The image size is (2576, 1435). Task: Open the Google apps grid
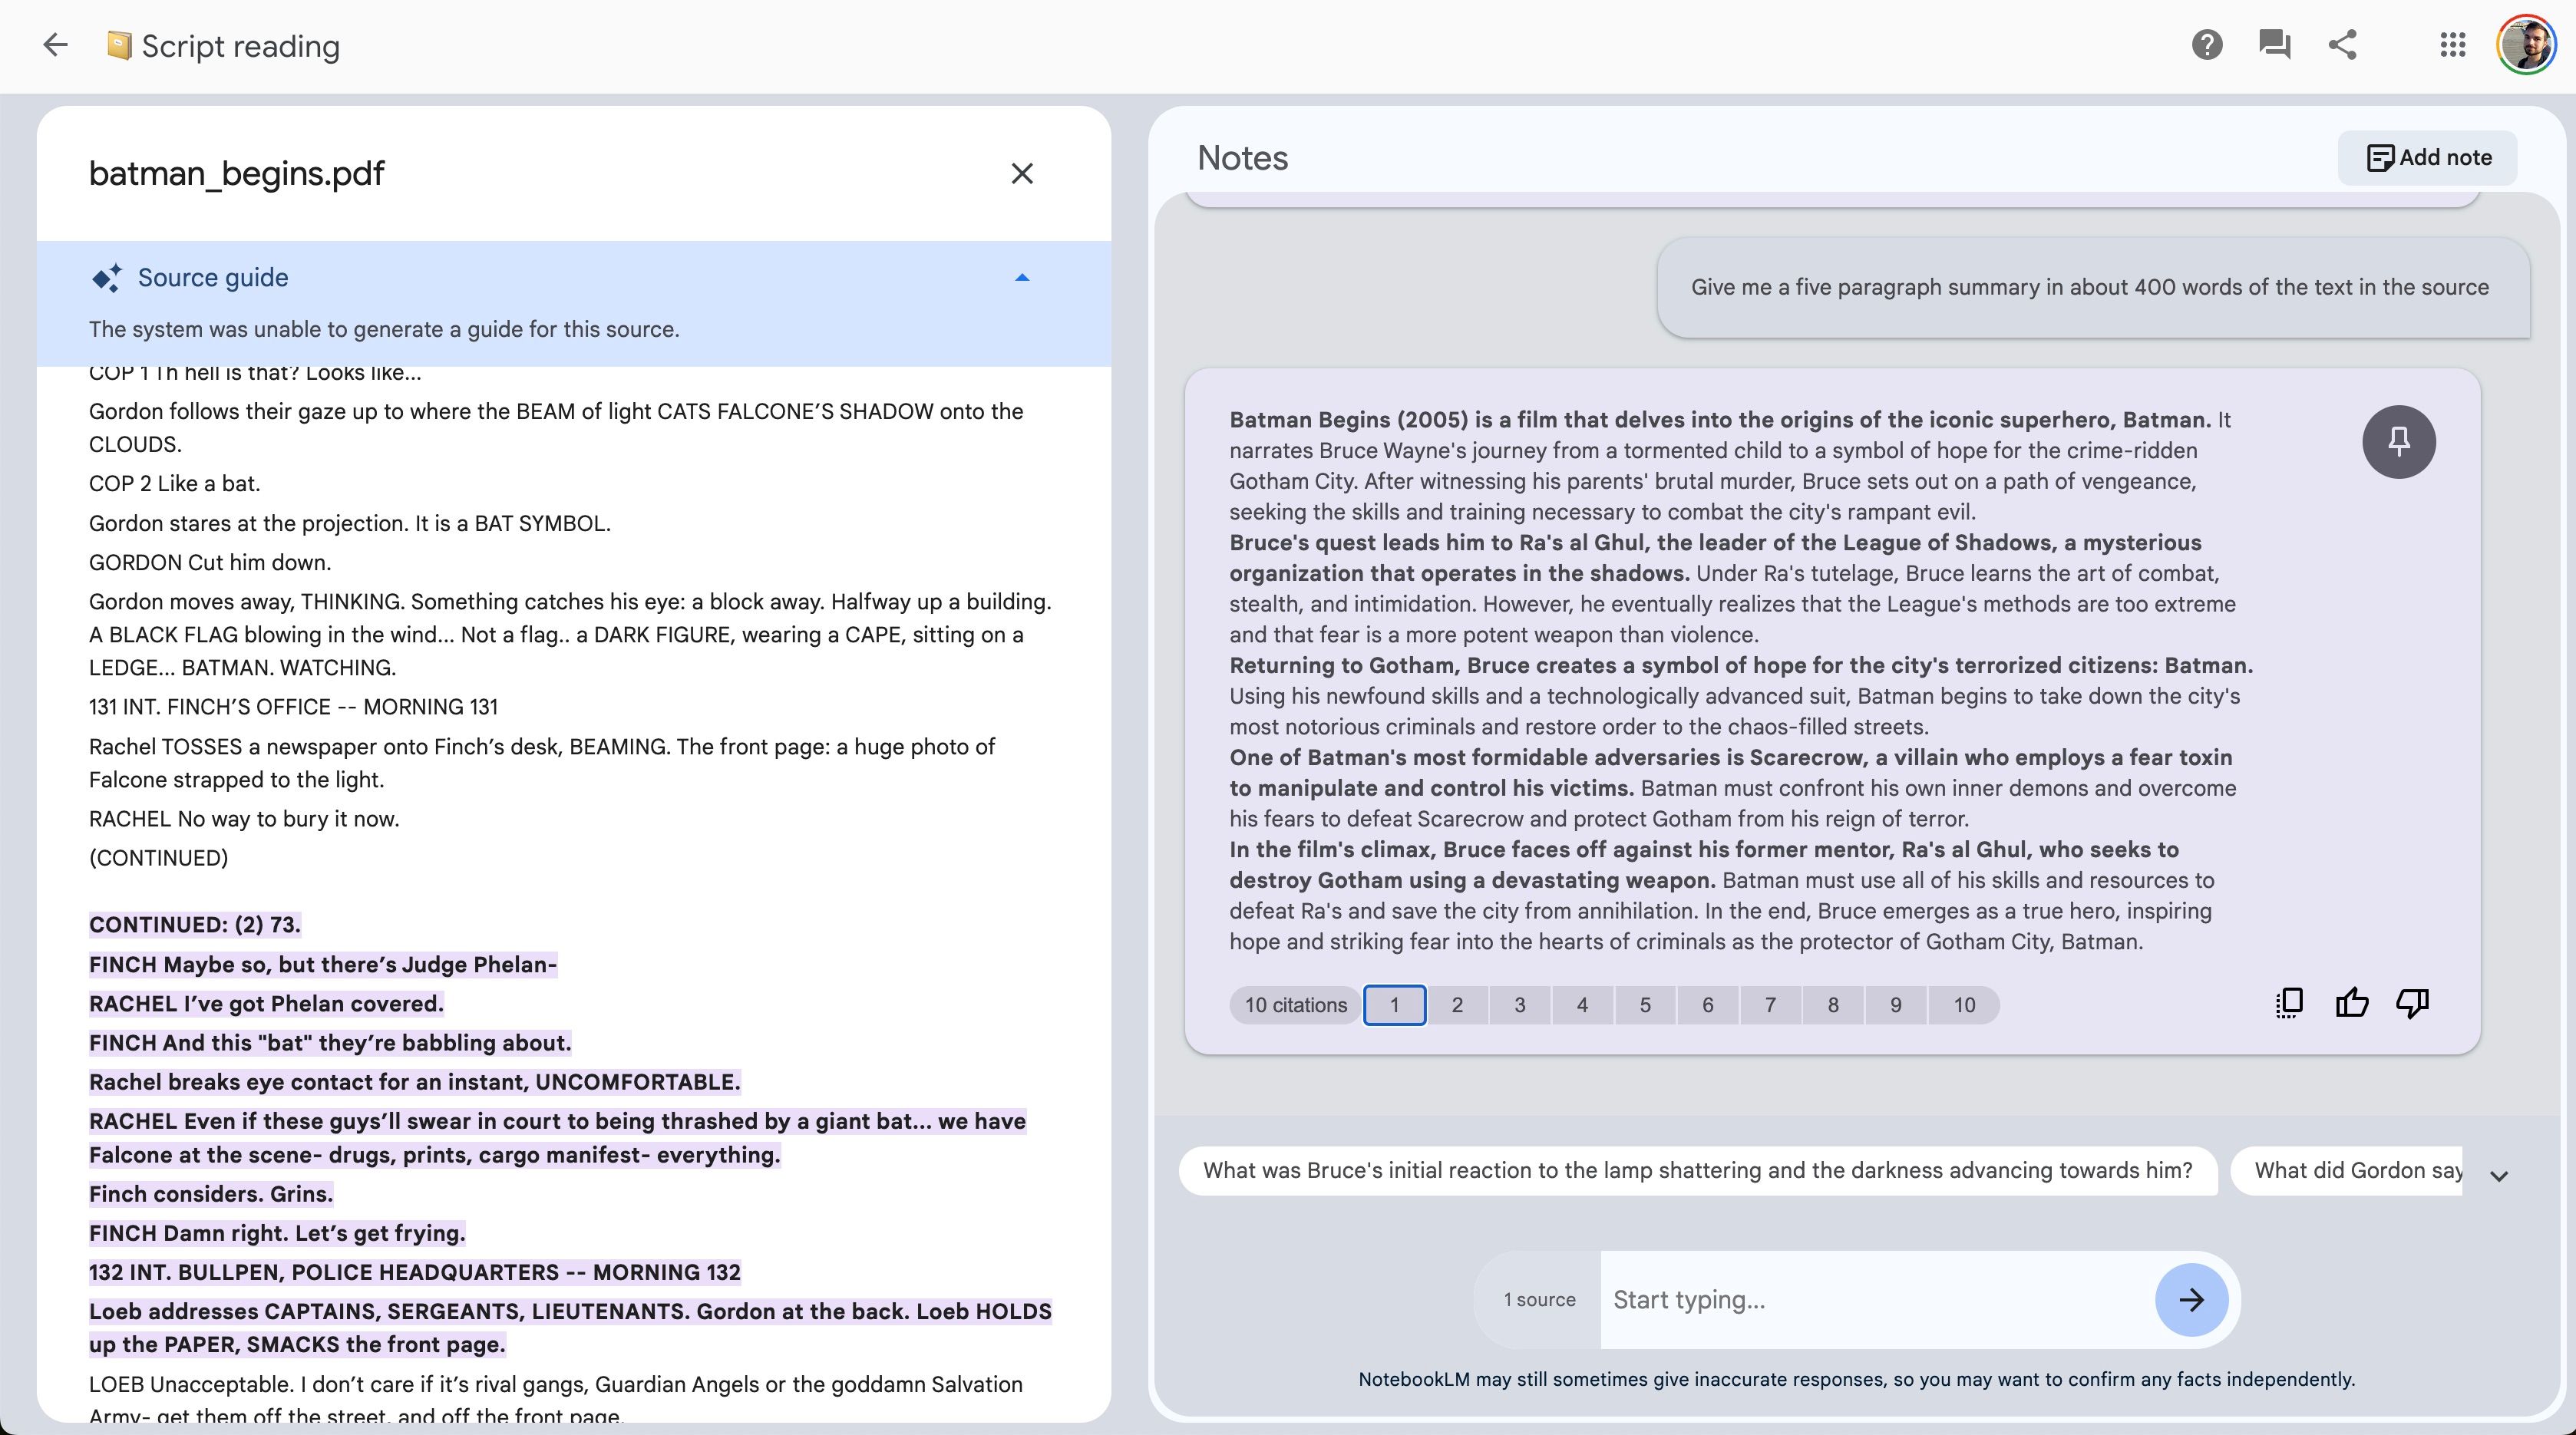(x=2452, y=45)
